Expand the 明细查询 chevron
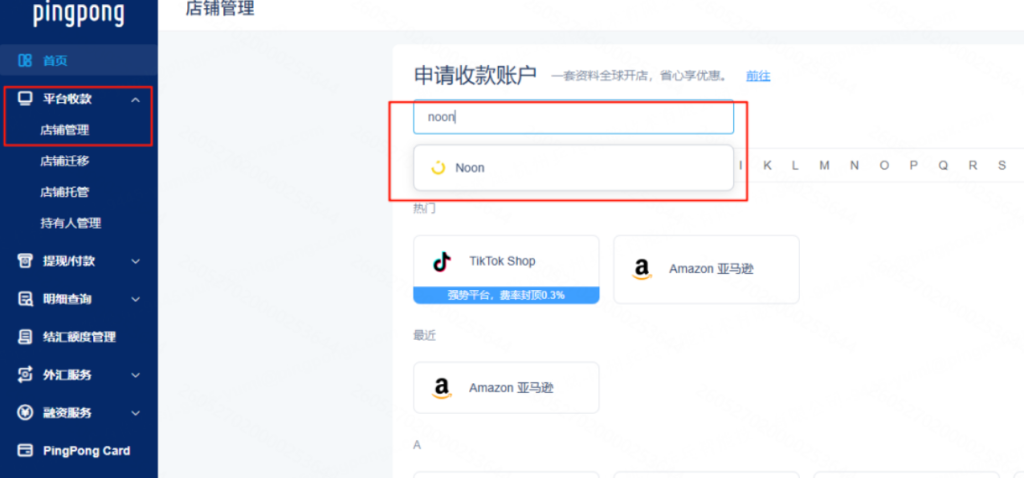 [x=136, y=299]
